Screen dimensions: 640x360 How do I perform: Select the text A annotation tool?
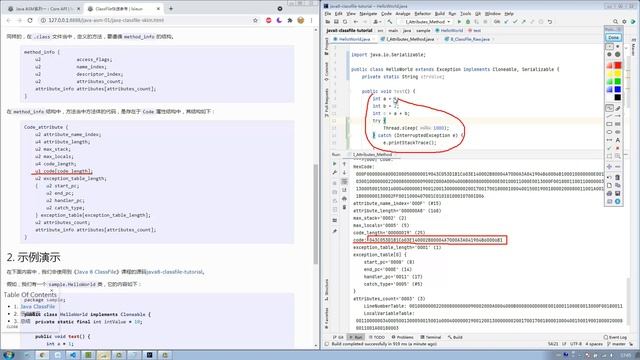point(618,140)
